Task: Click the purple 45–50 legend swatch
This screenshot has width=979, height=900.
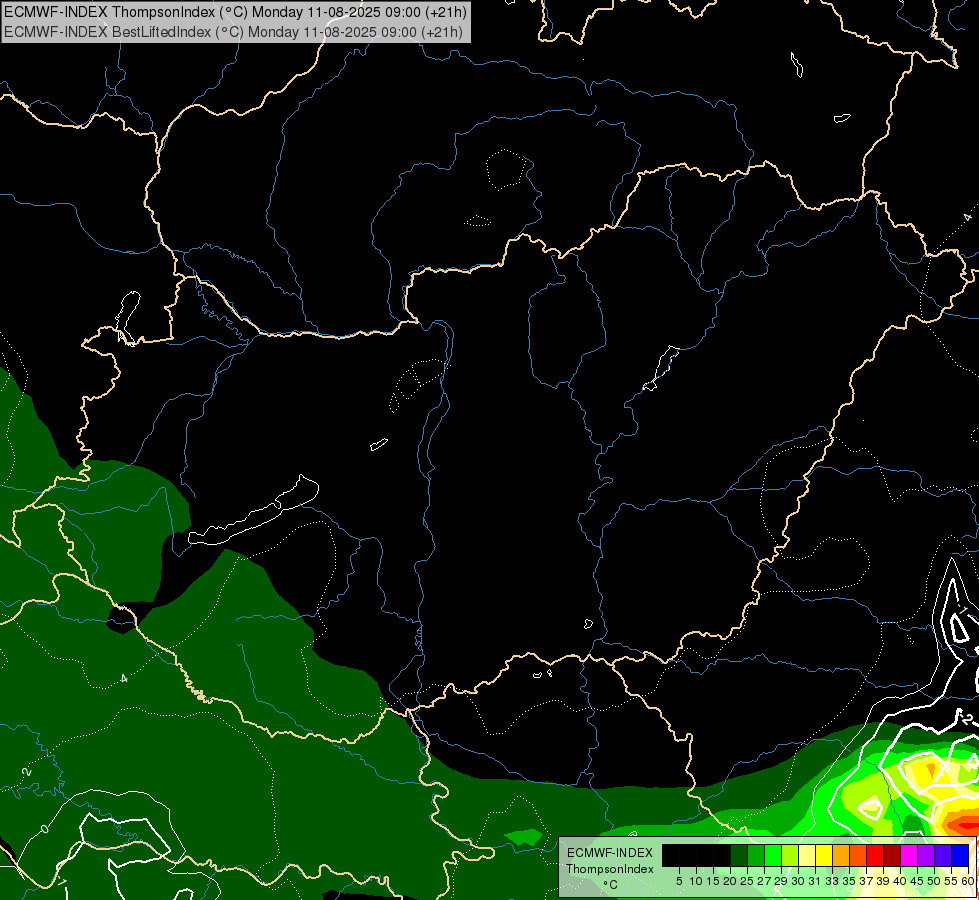Action: 926,856
